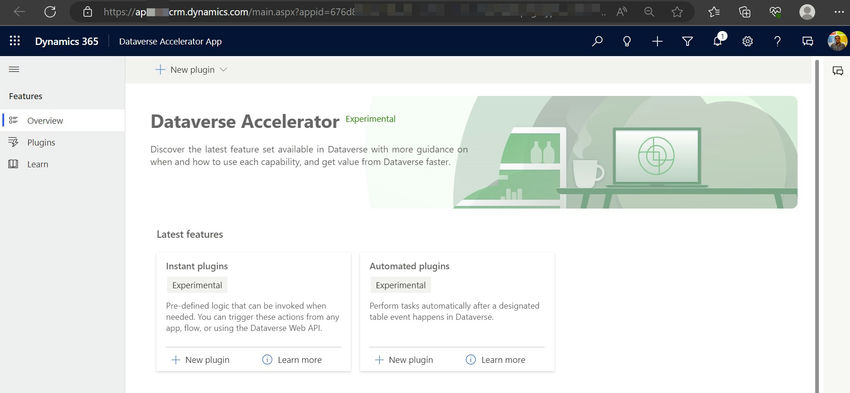Click the zoom magnifier icon in address bar
Screen dimensions: 850x393
pyautogui.click(x=649, y=12)
